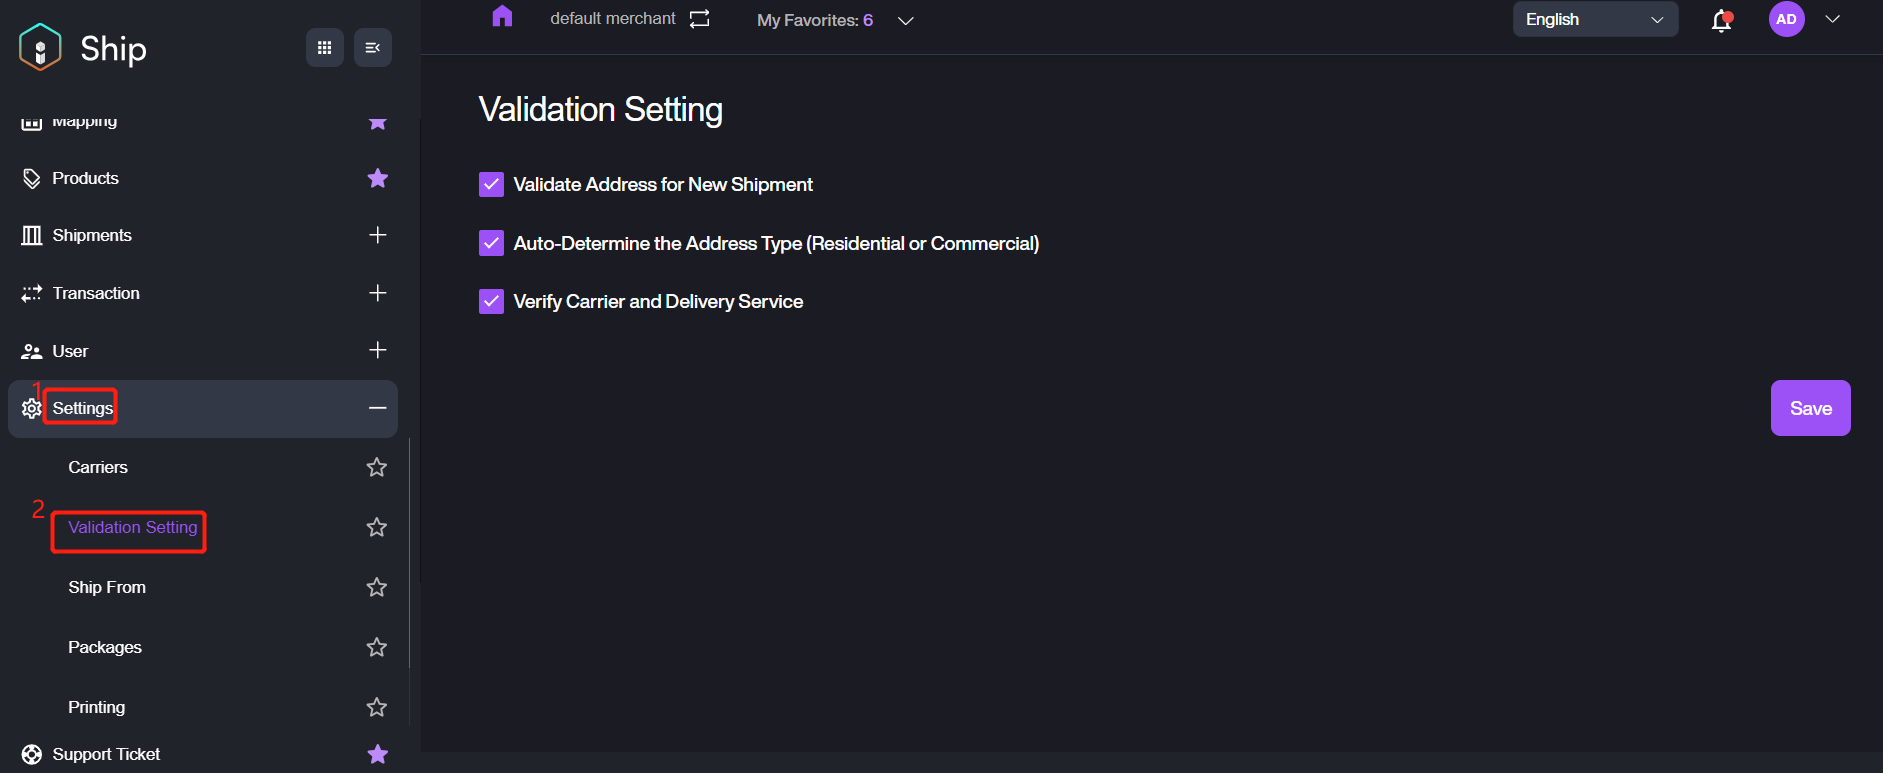The height and width of the screenshot is (773, 1883).
Task: Uncheck Validate Address for New Shipment
Action: click(491, 185)
